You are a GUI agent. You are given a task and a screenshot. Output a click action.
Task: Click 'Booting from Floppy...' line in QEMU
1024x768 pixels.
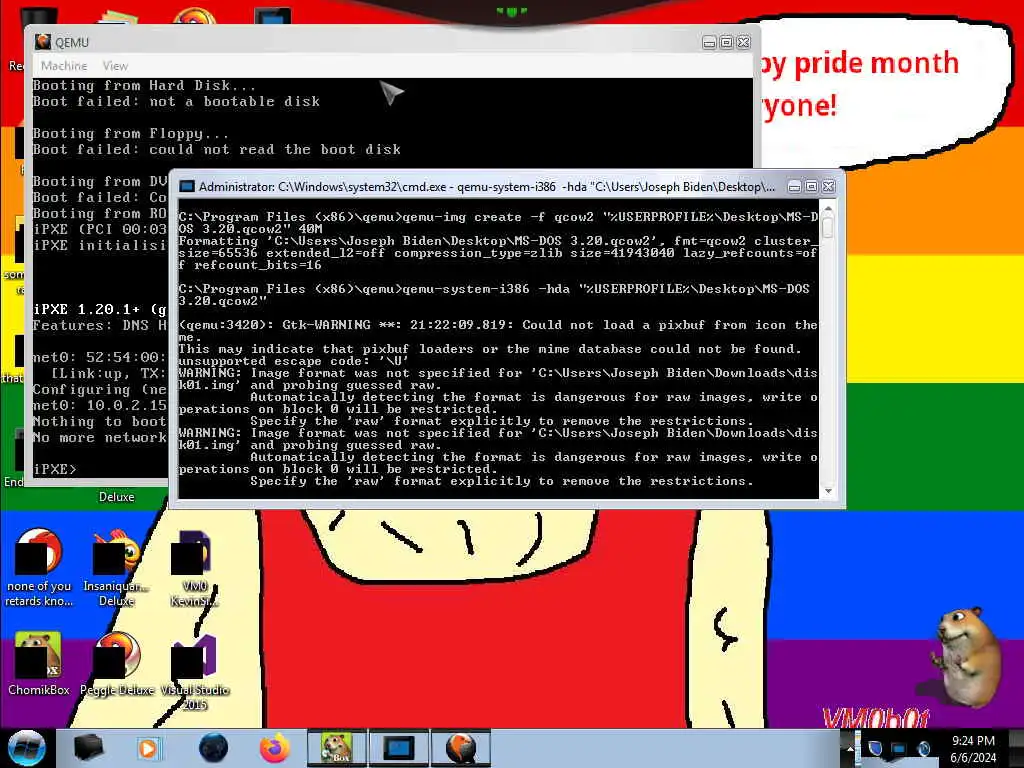point(131,133)
